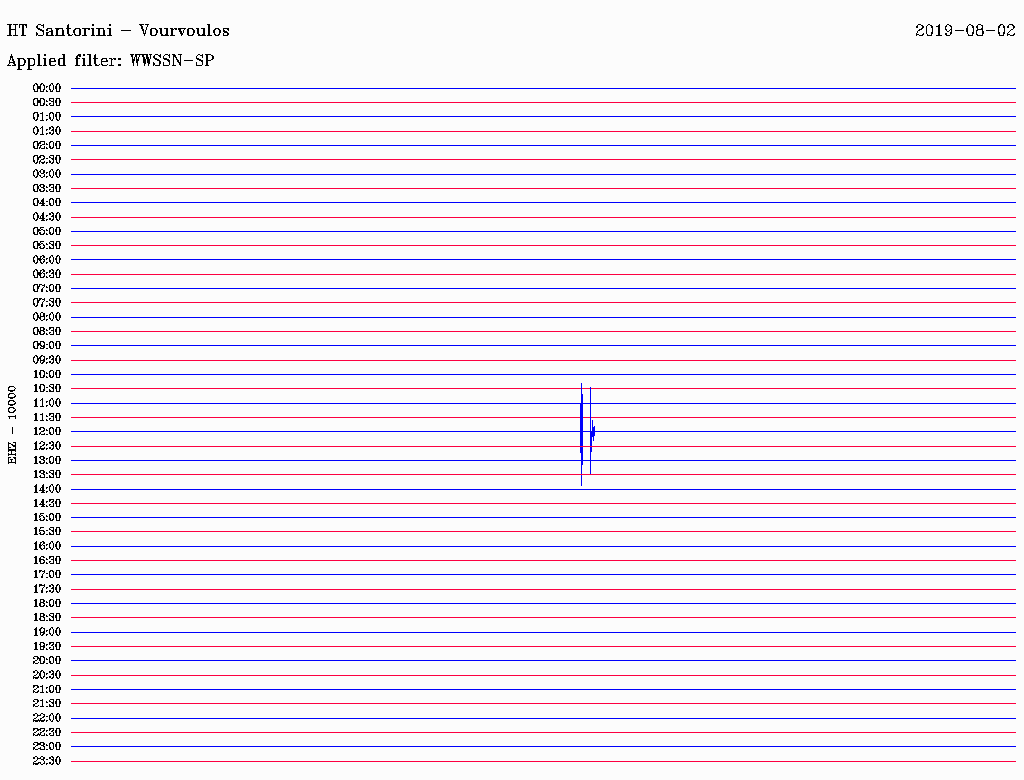The image size is (1024, 780).
Task: Click the 17:00 time label
Action: [47, 575]
